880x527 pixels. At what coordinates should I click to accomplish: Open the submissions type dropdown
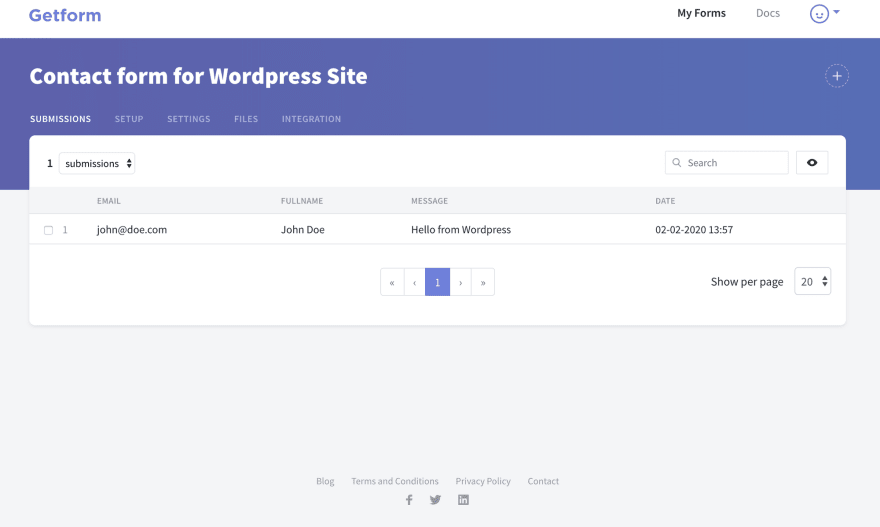pyautogui.click(x=97, y=163)
